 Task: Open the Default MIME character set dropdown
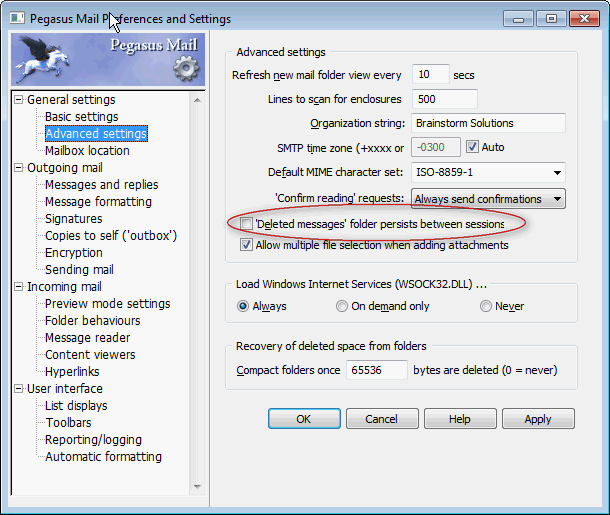pos(556,172)
